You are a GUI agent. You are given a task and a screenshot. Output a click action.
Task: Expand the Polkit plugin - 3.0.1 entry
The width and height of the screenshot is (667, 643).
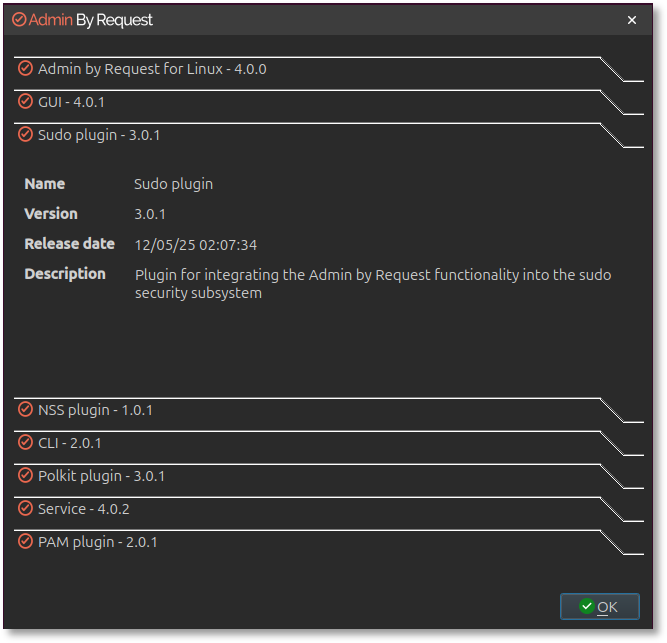[x=101, y=477]
